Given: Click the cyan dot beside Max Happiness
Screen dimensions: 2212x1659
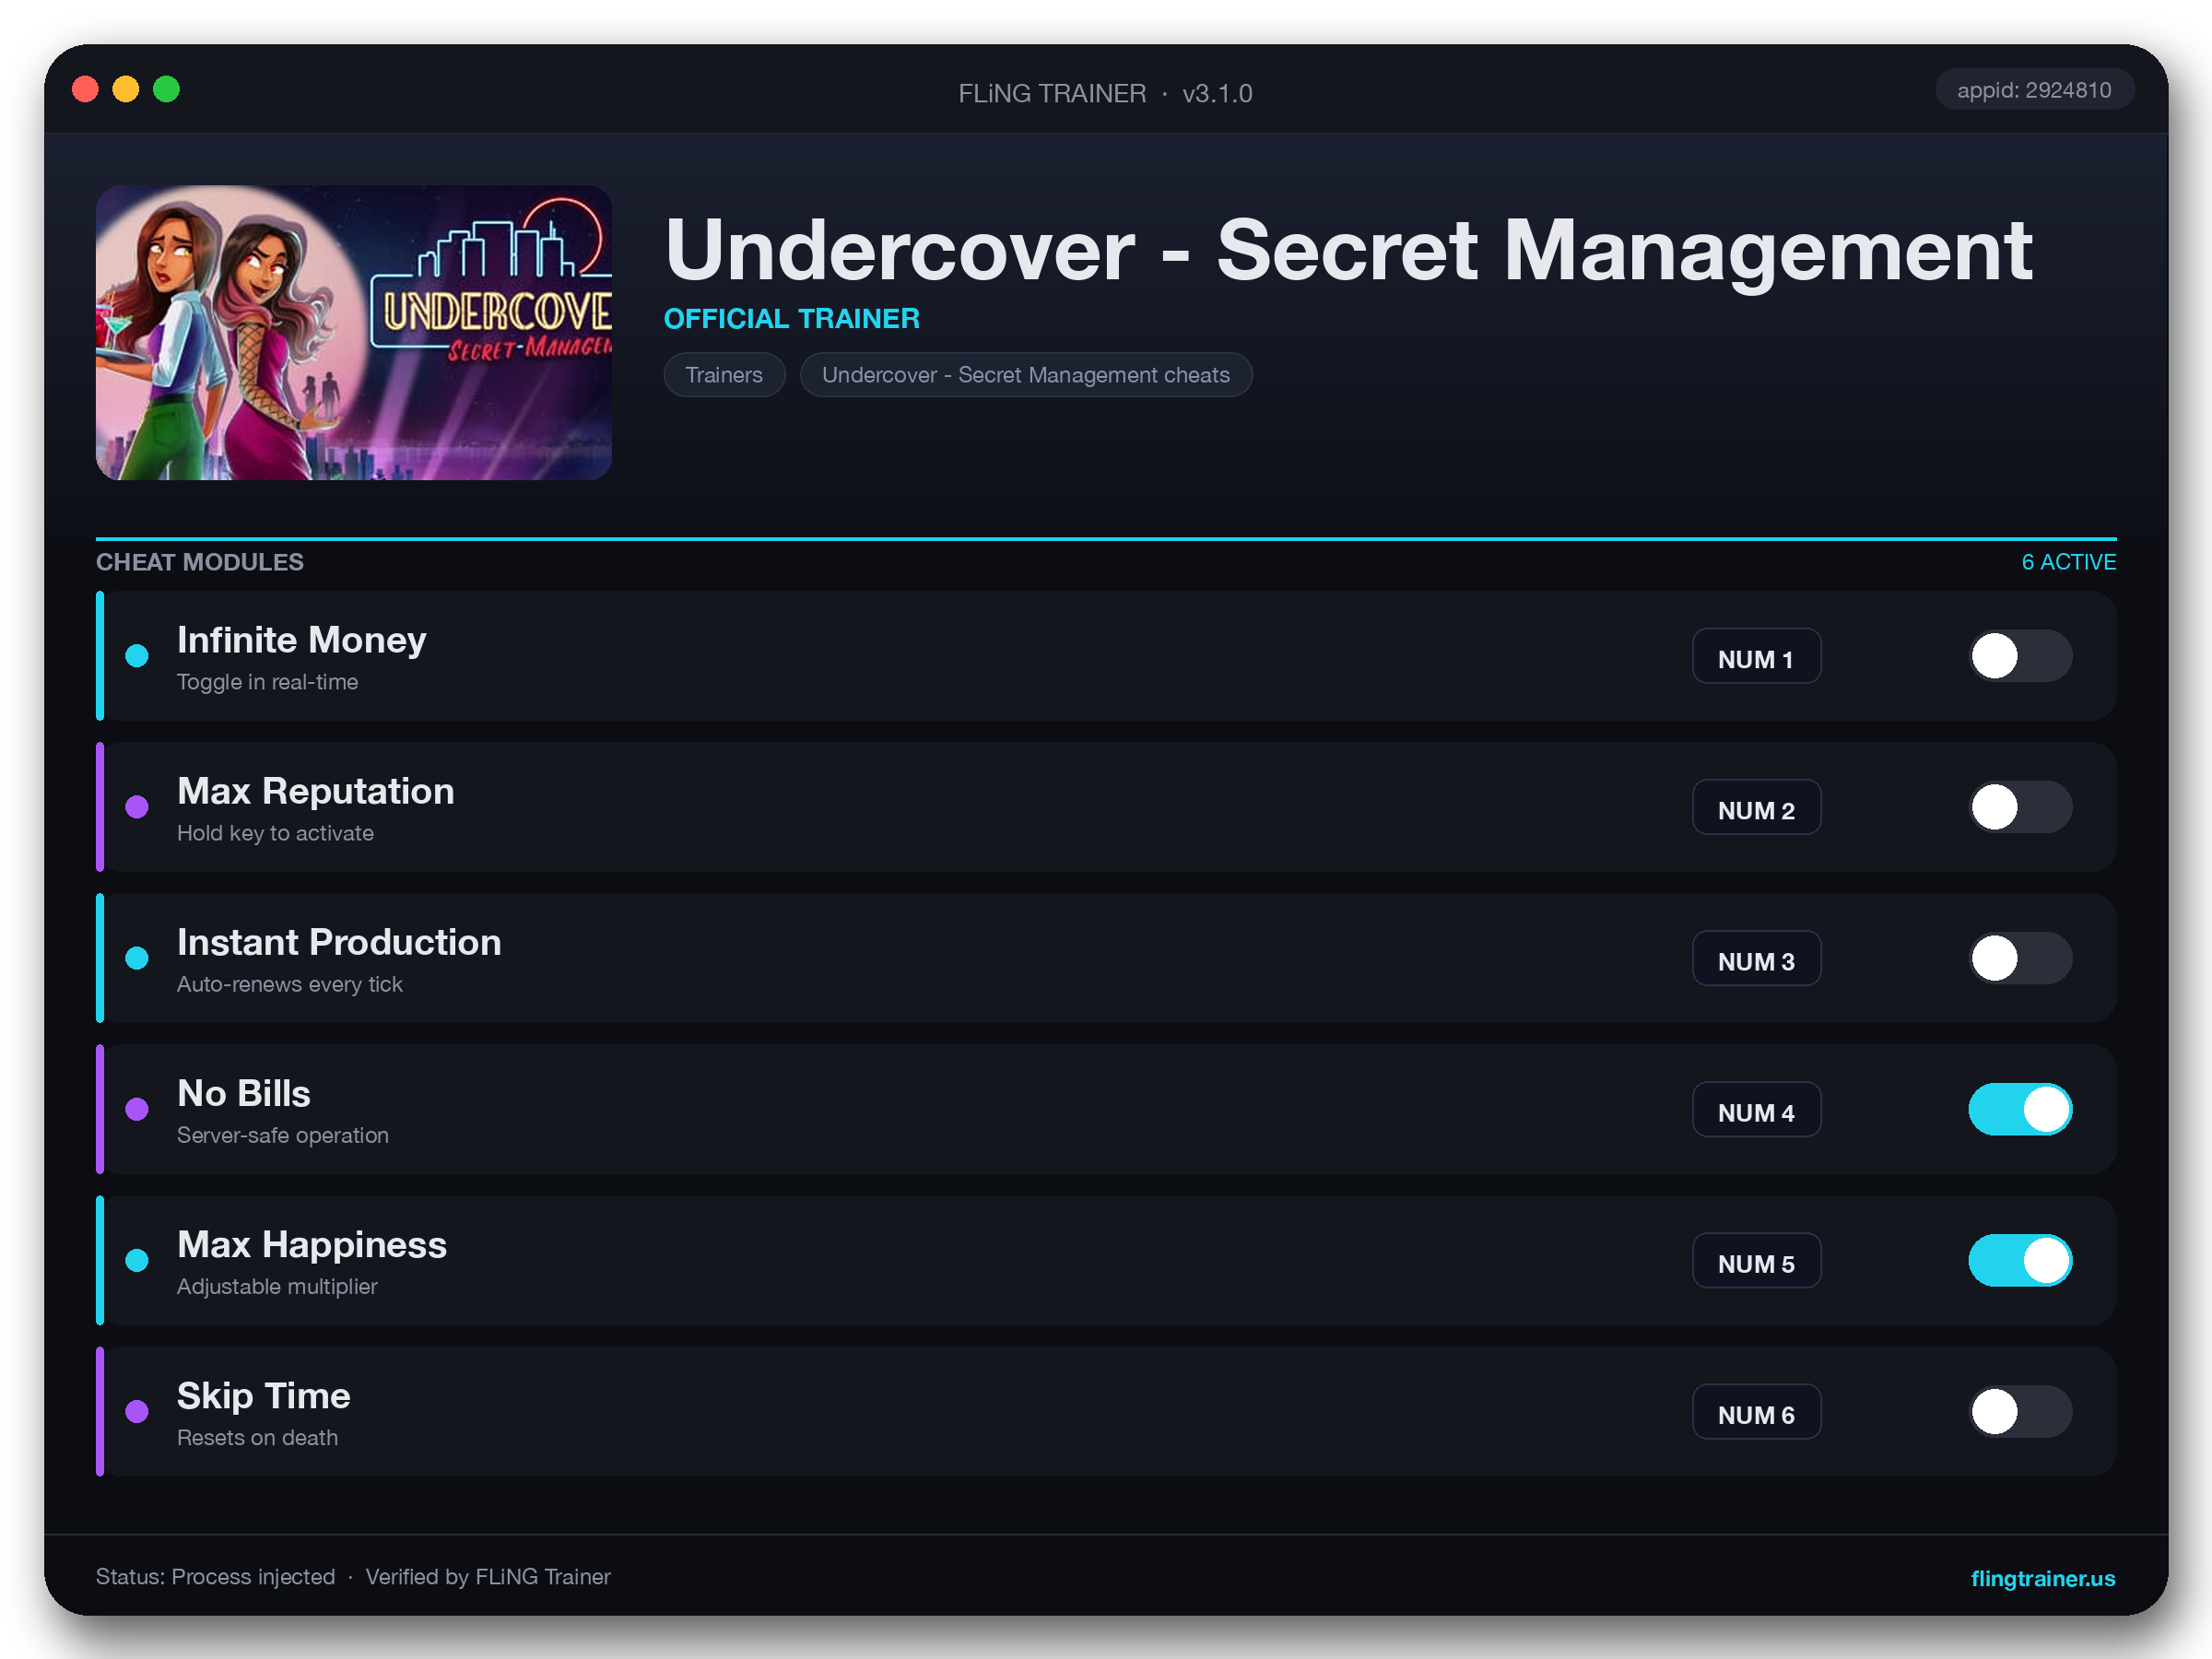Looking at the screenshot, I should (x=137, y=1260).
